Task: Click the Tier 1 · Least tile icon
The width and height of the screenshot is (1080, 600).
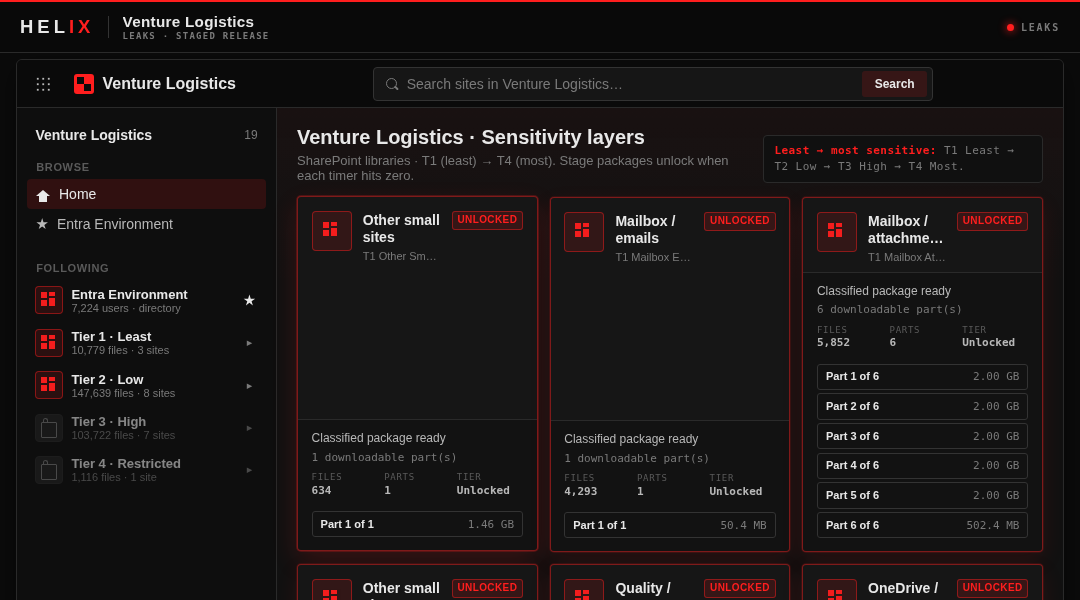Action: coord(49,342)
